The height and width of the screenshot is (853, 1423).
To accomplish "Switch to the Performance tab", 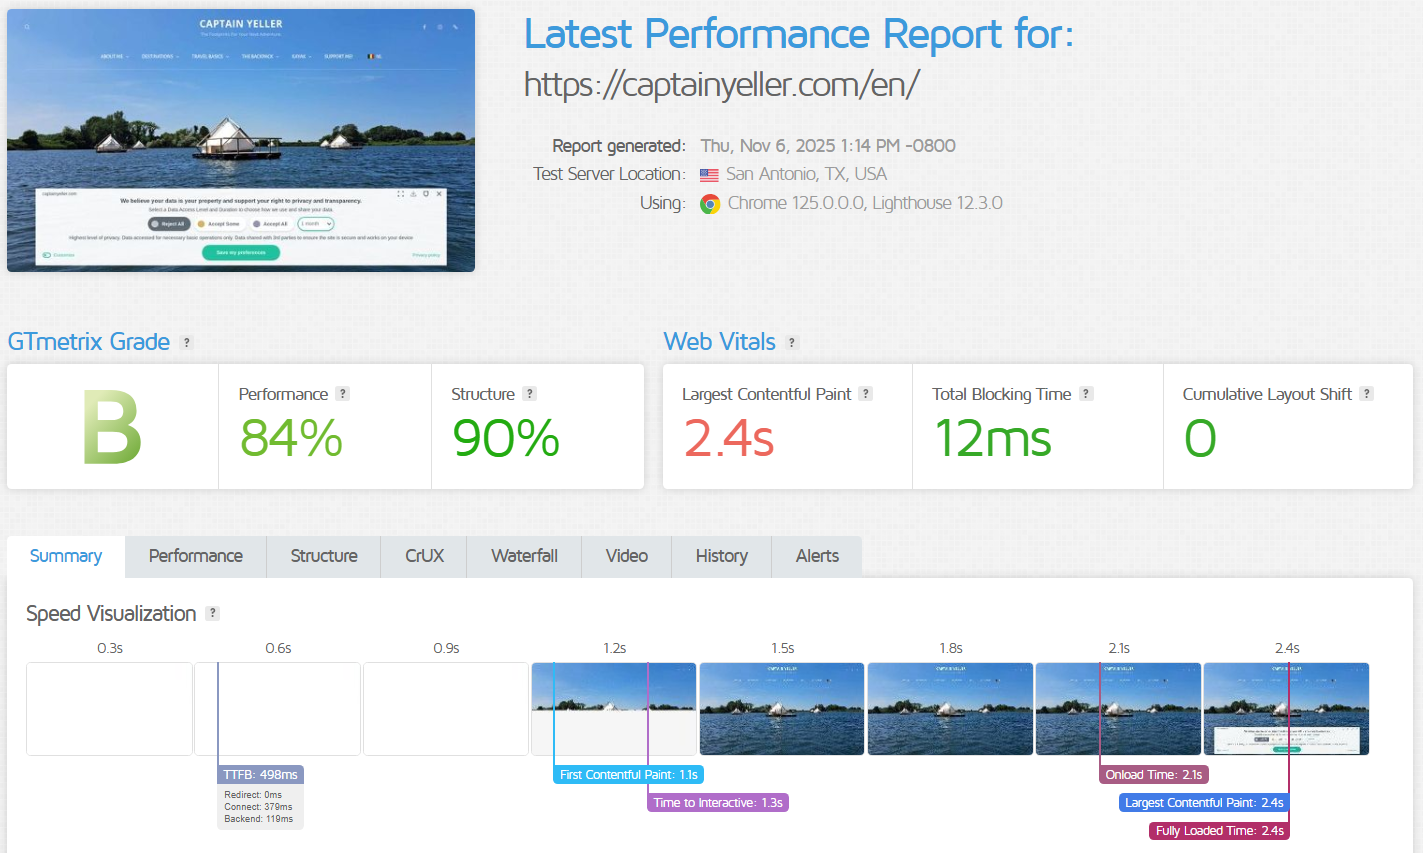I will coord(196,556).
